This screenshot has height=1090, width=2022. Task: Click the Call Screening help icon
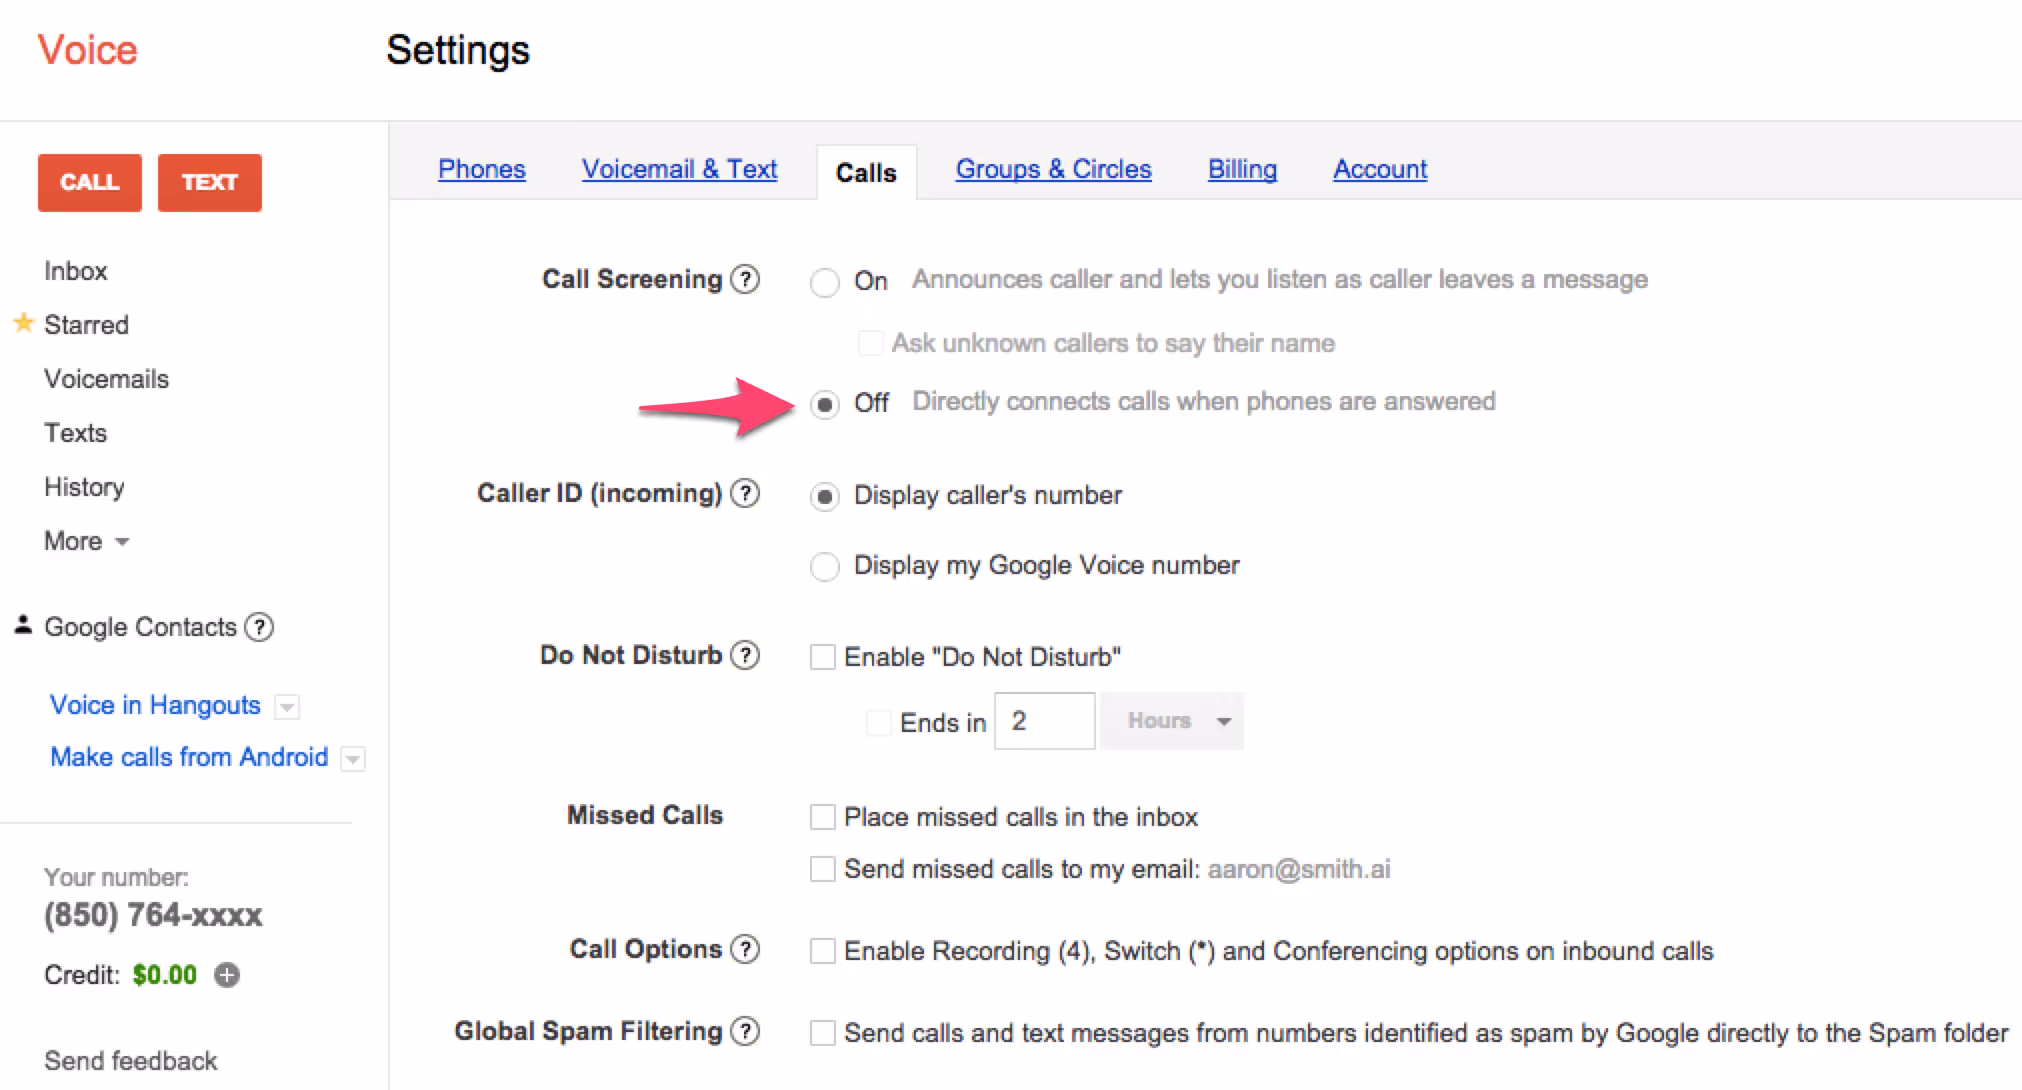pyautogui.click(x=745, y=279)
